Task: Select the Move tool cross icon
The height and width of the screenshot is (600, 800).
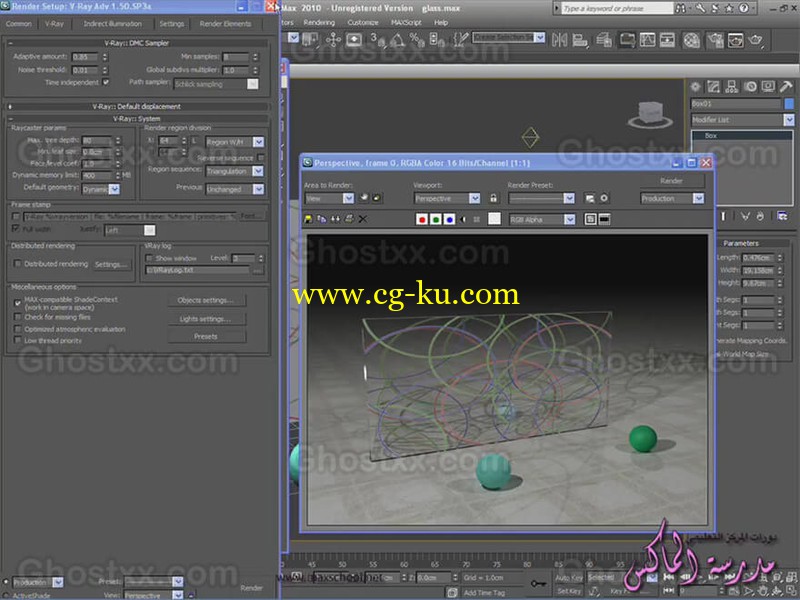Action: [x=333, y=40]
